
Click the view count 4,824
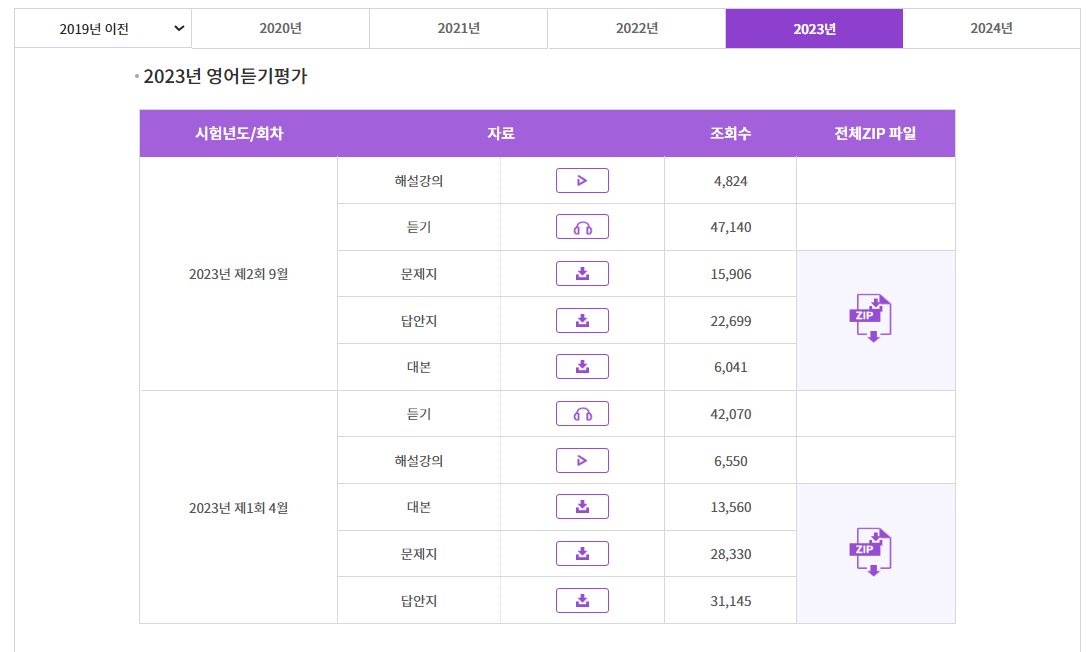[x=731, y=182]
